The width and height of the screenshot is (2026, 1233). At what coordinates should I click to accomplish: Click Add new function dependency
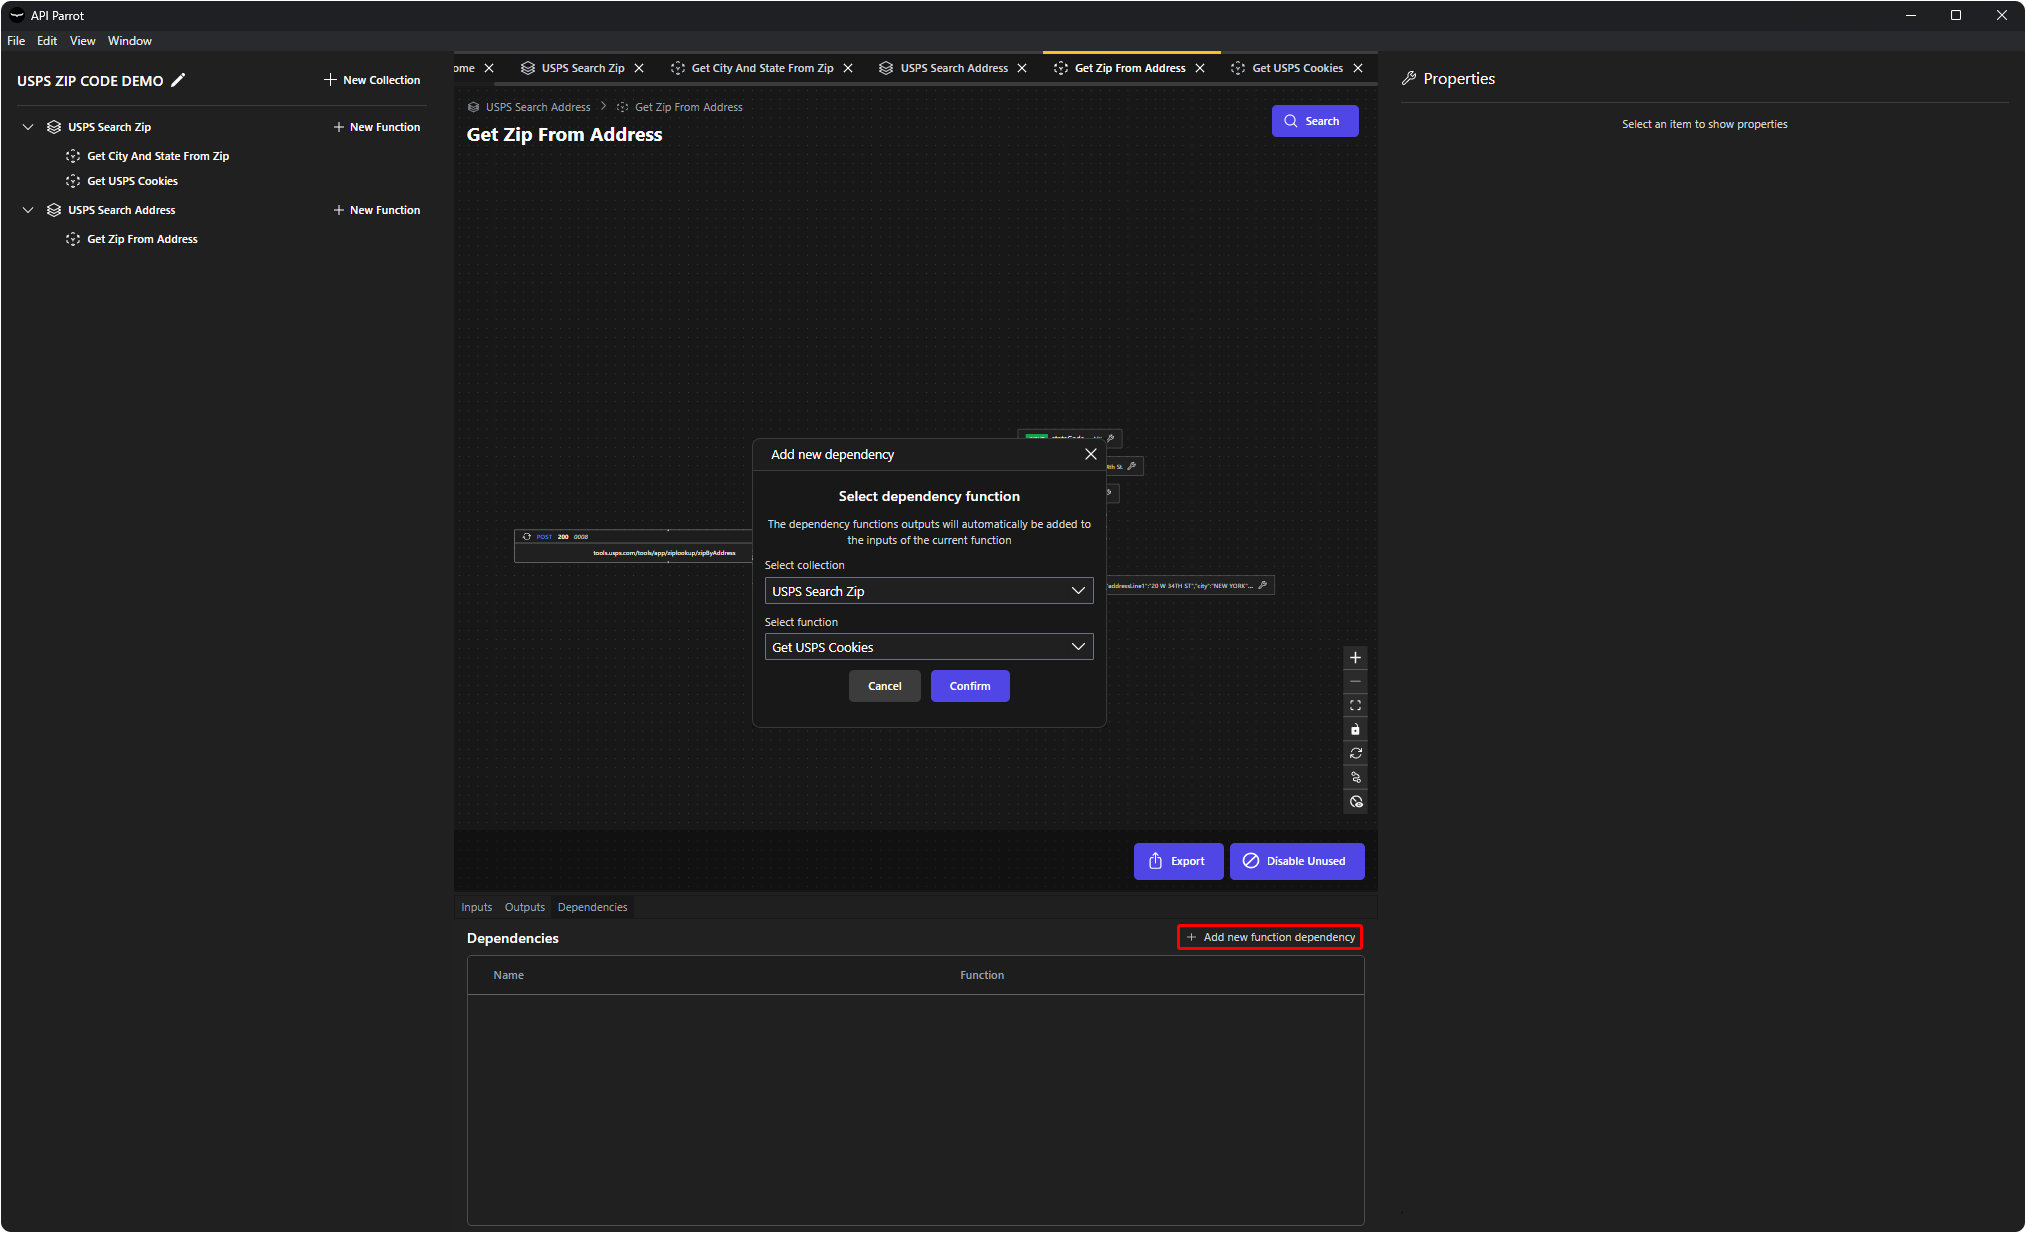tap(1270, 937)
